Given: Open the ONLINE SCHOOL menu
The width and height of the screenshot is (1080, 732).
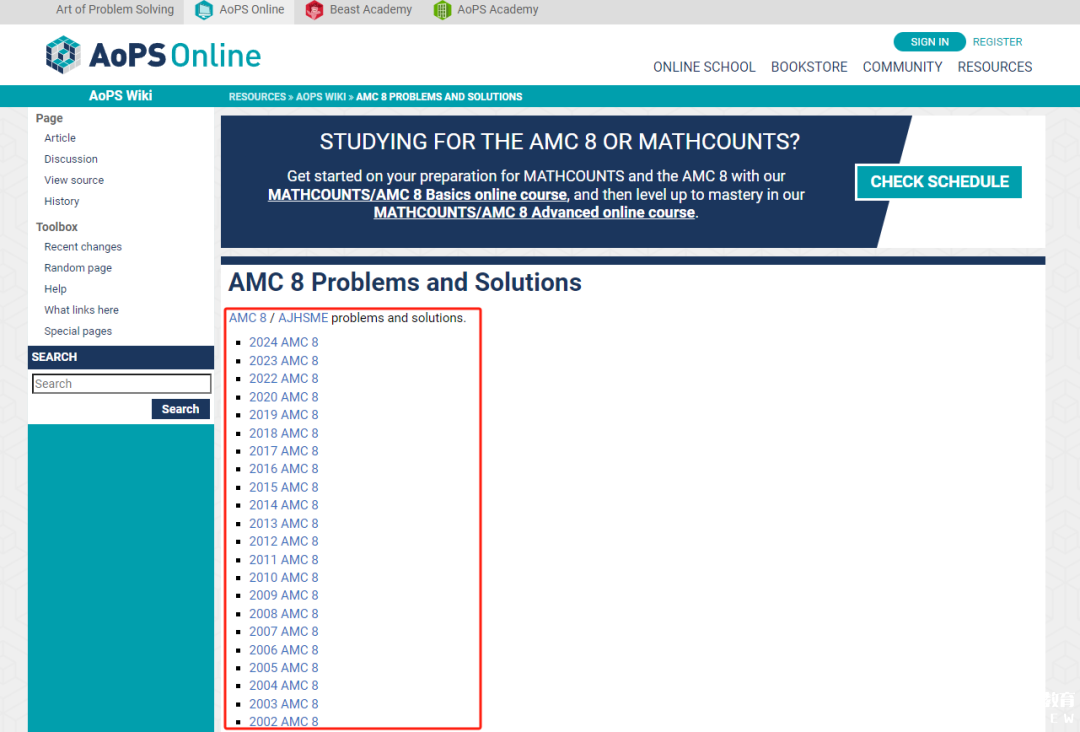Looking at the screenshot, I should [704, 67].
